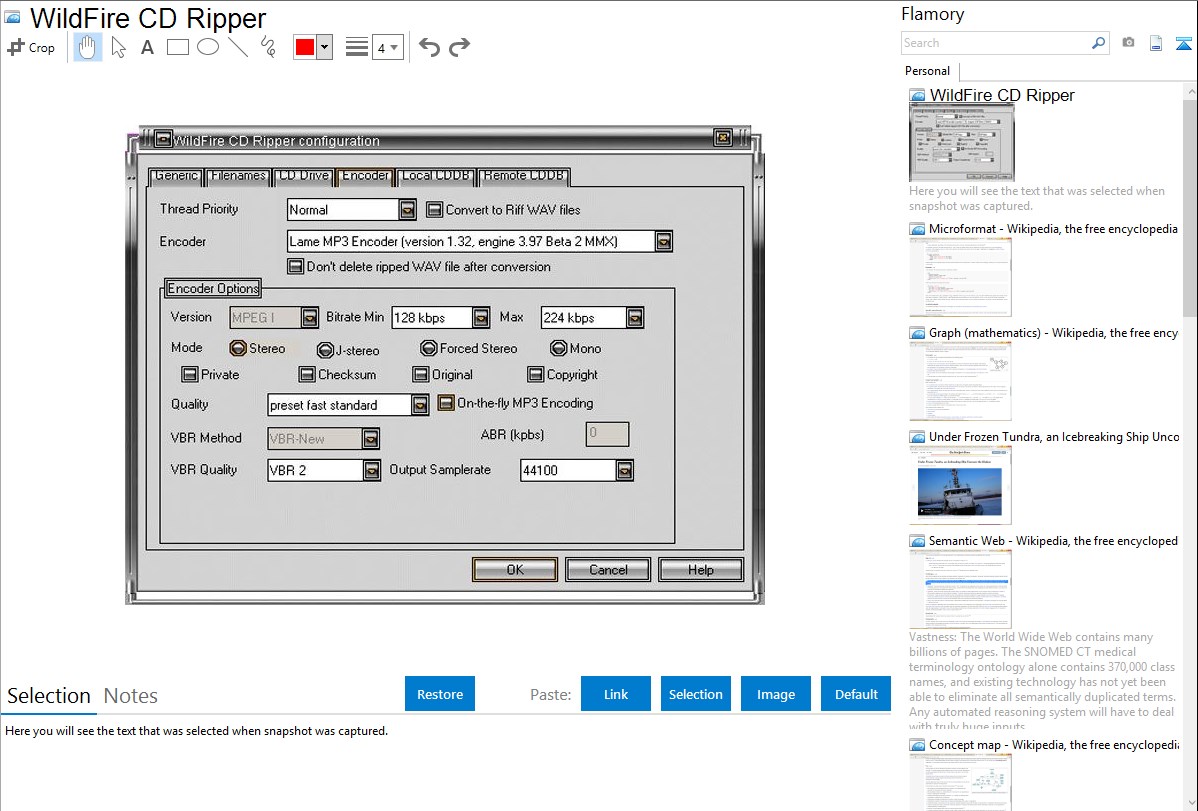This screenshot has height=811, width=1198.
Task: Select the Encoder tab
Action: pos(365,176)
